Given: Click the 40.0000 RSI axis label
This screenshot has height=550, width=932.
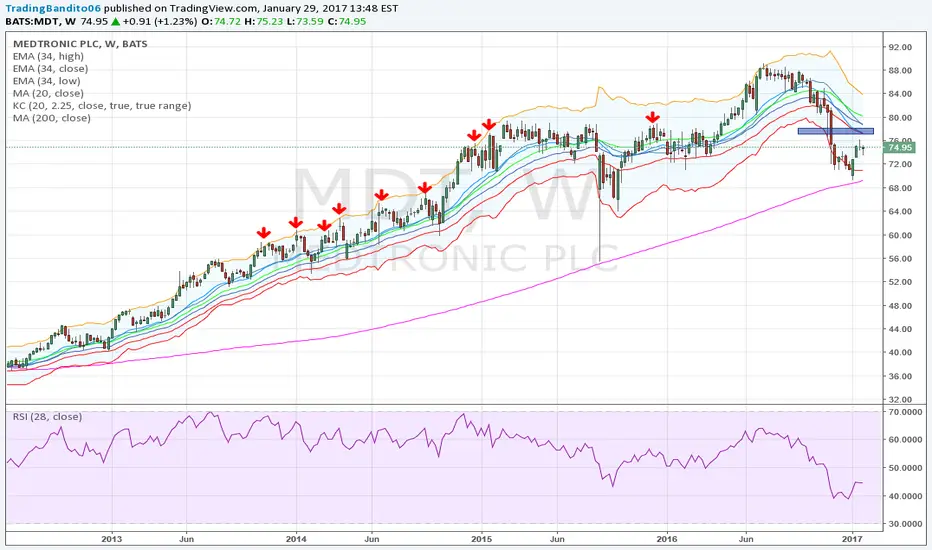Looking at the screenshot, I should tap(906, 496).
